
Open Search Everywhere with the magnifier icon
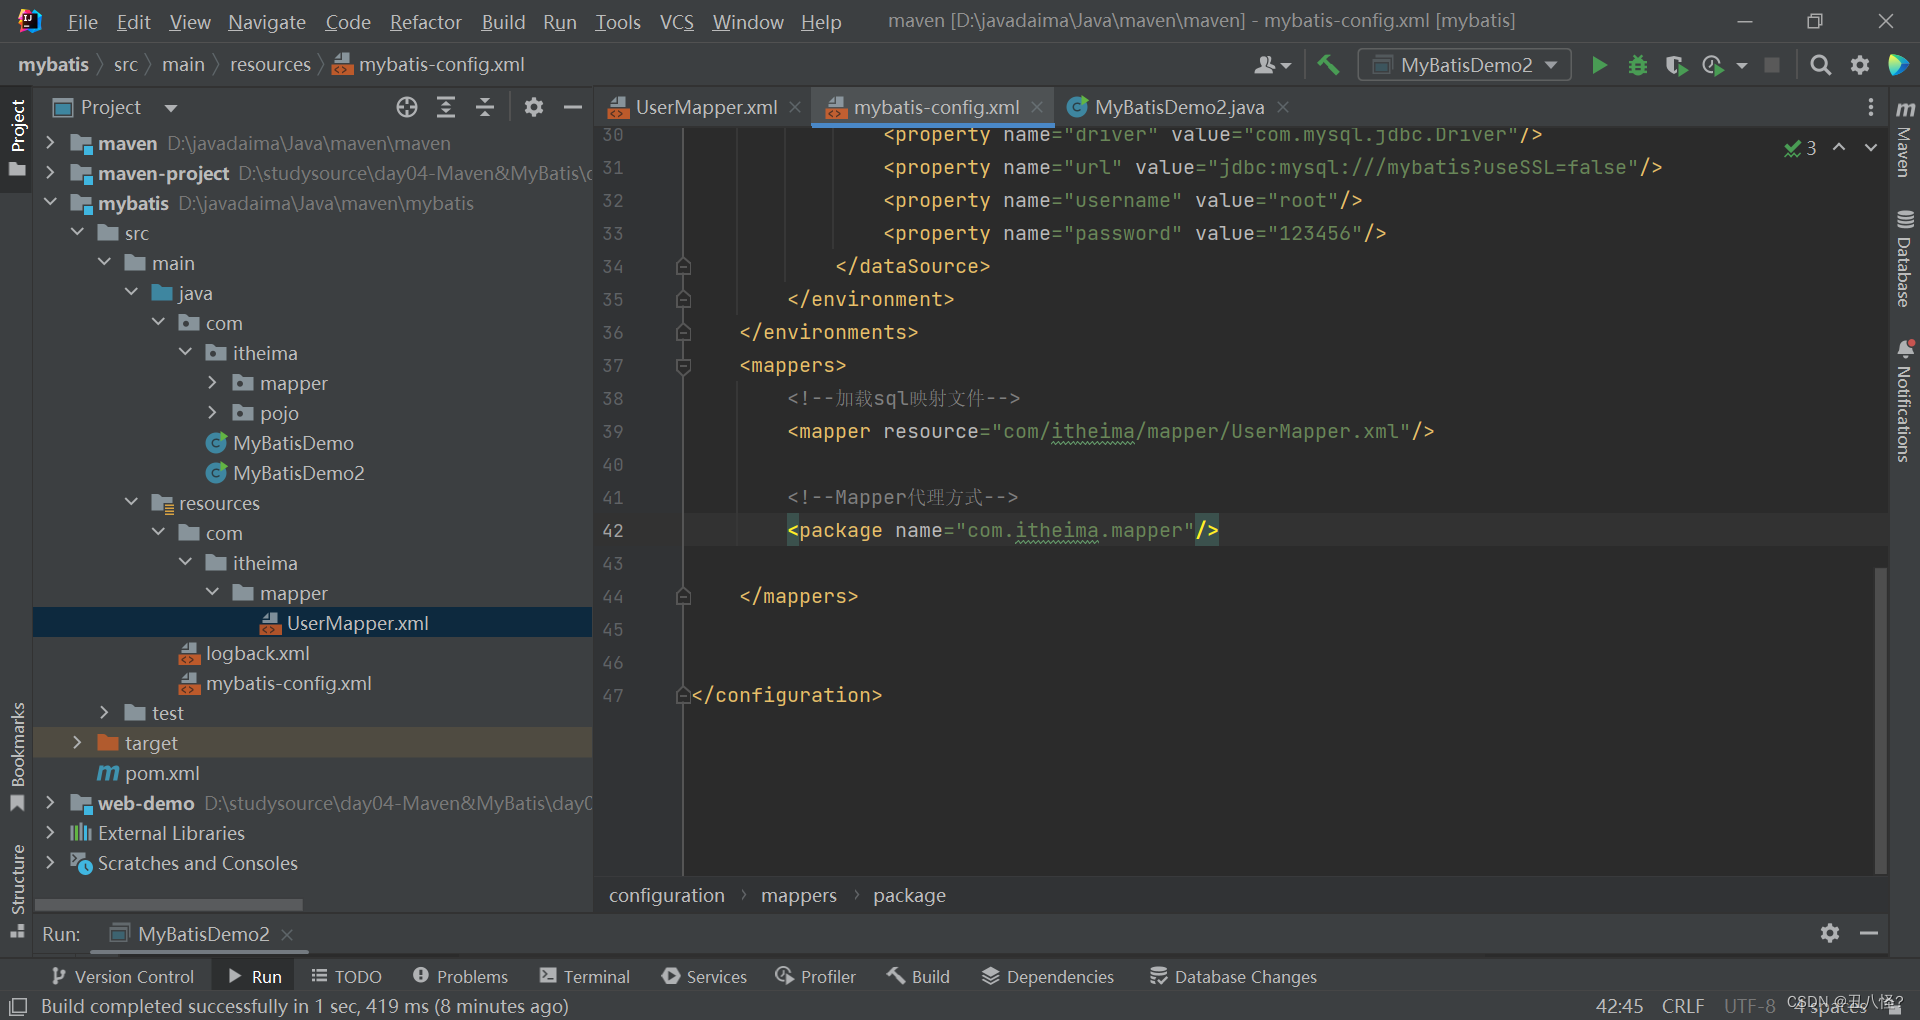[x=1820, y=64]
